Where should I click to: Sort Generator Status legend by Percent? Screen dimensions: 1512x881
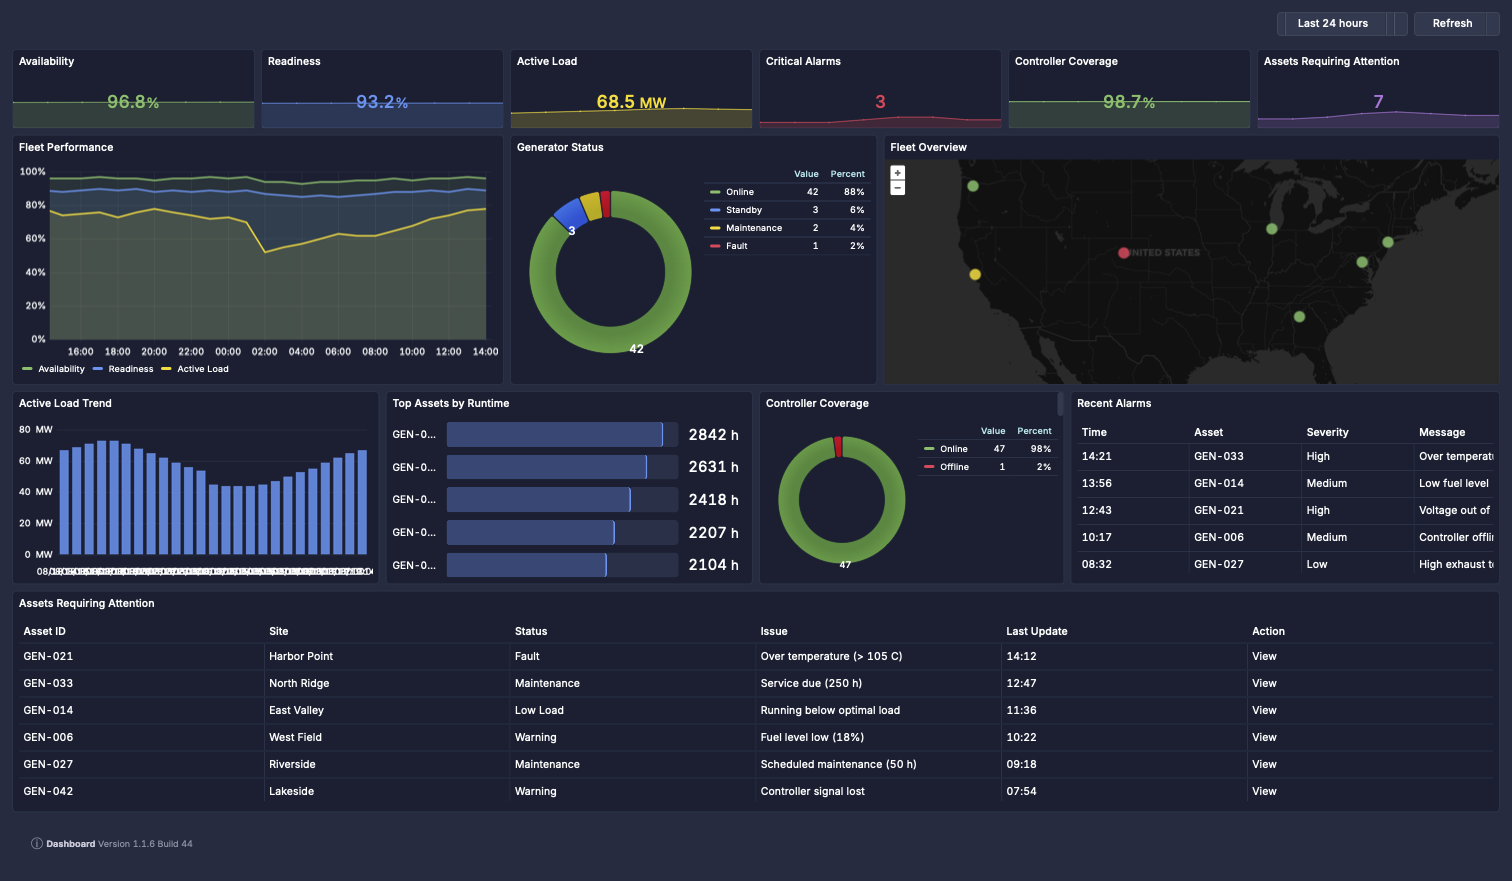[848, 174]
